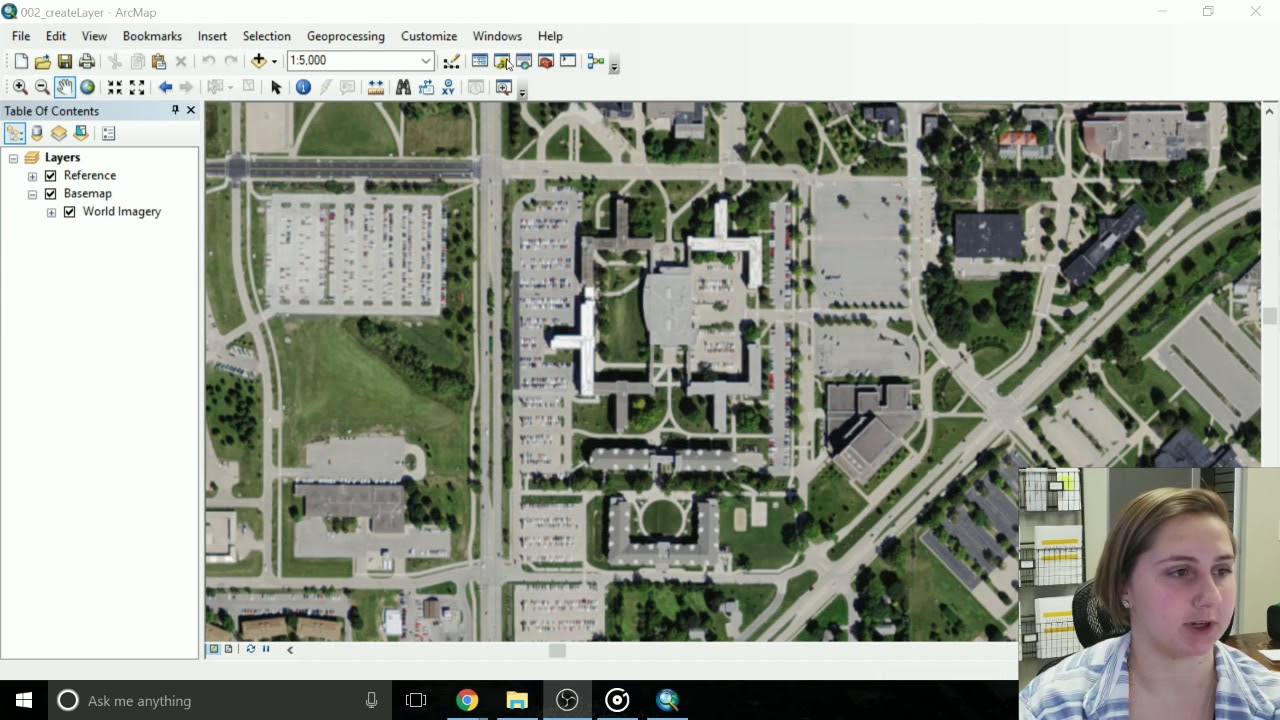
Task: Uncheck the Basemap layer checkbox
Action: click(x=50, y=194)
